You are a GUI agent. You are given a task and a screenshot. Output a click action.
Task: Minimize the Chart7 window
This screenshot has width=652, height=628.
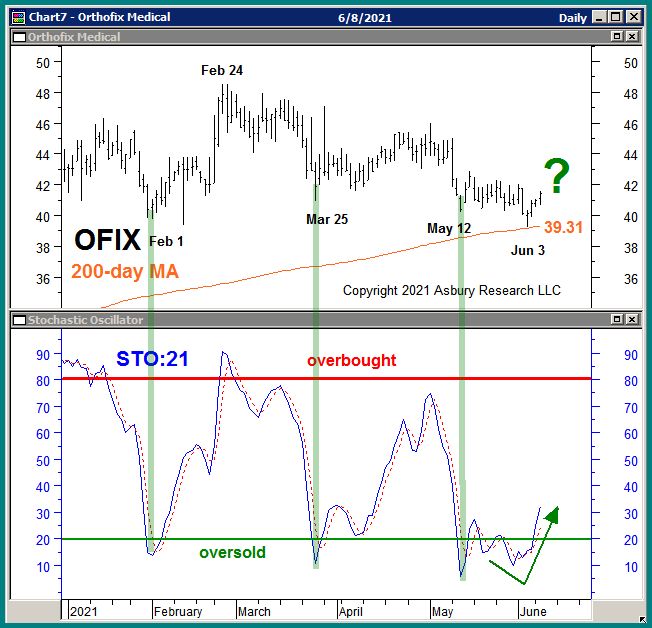click(597, 17)
